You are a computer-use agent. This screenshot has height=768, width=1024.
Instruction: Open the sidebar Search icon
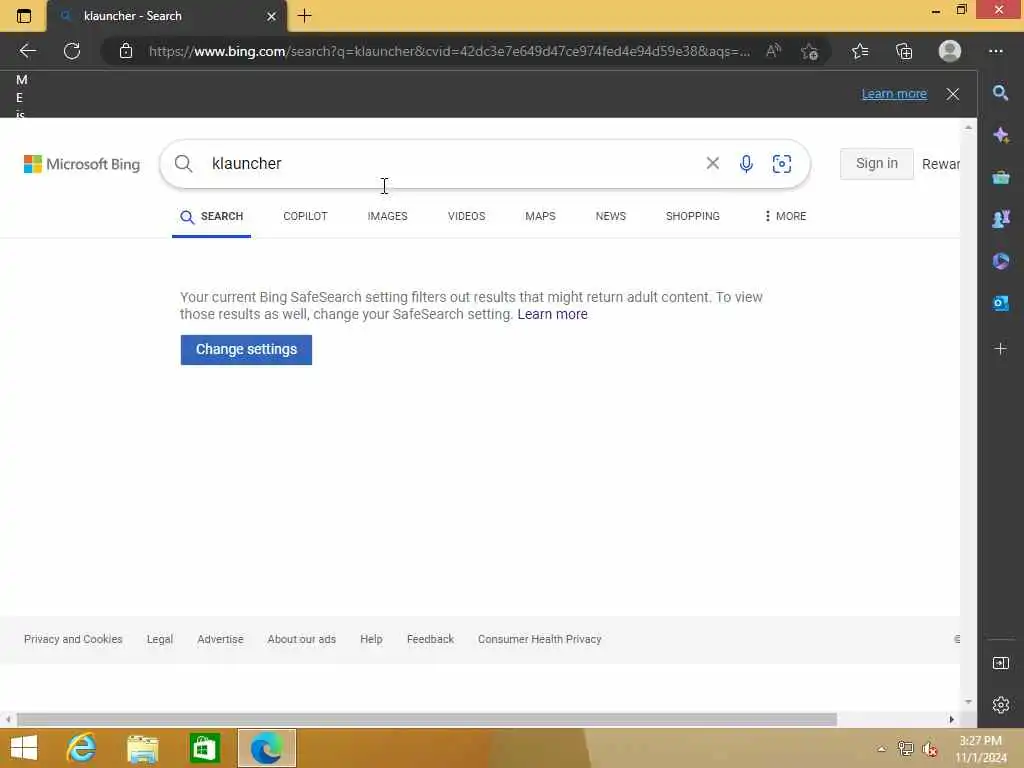pyautogui.click(x=1000, y=93)
